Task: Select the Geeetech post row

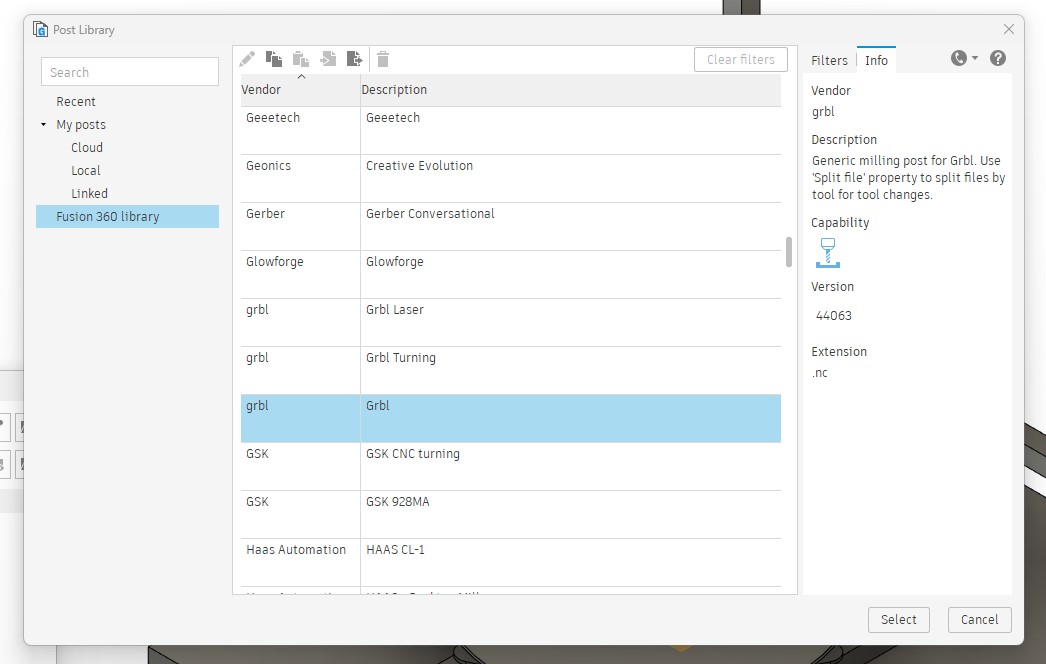Action: click(511, 131)
